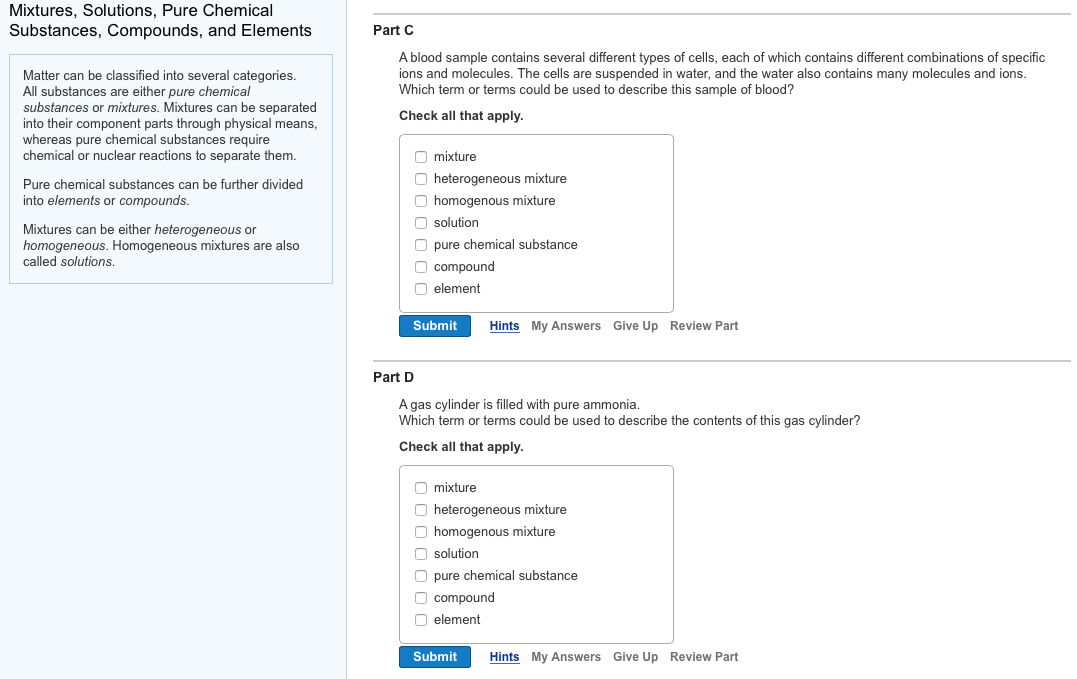Check the compound checkbox in Part C
This screenshot has height=679, width=1077.
click(421, 266)
